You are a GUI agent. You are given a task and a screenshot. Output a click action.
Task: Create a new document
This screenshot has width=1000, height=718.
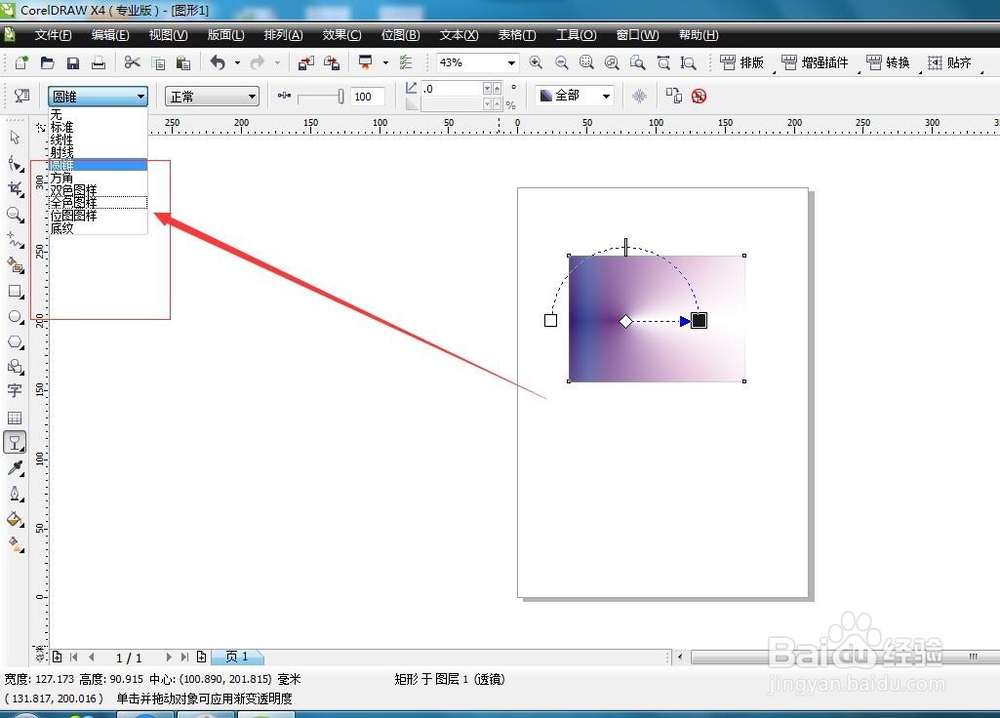pos(21,62)
